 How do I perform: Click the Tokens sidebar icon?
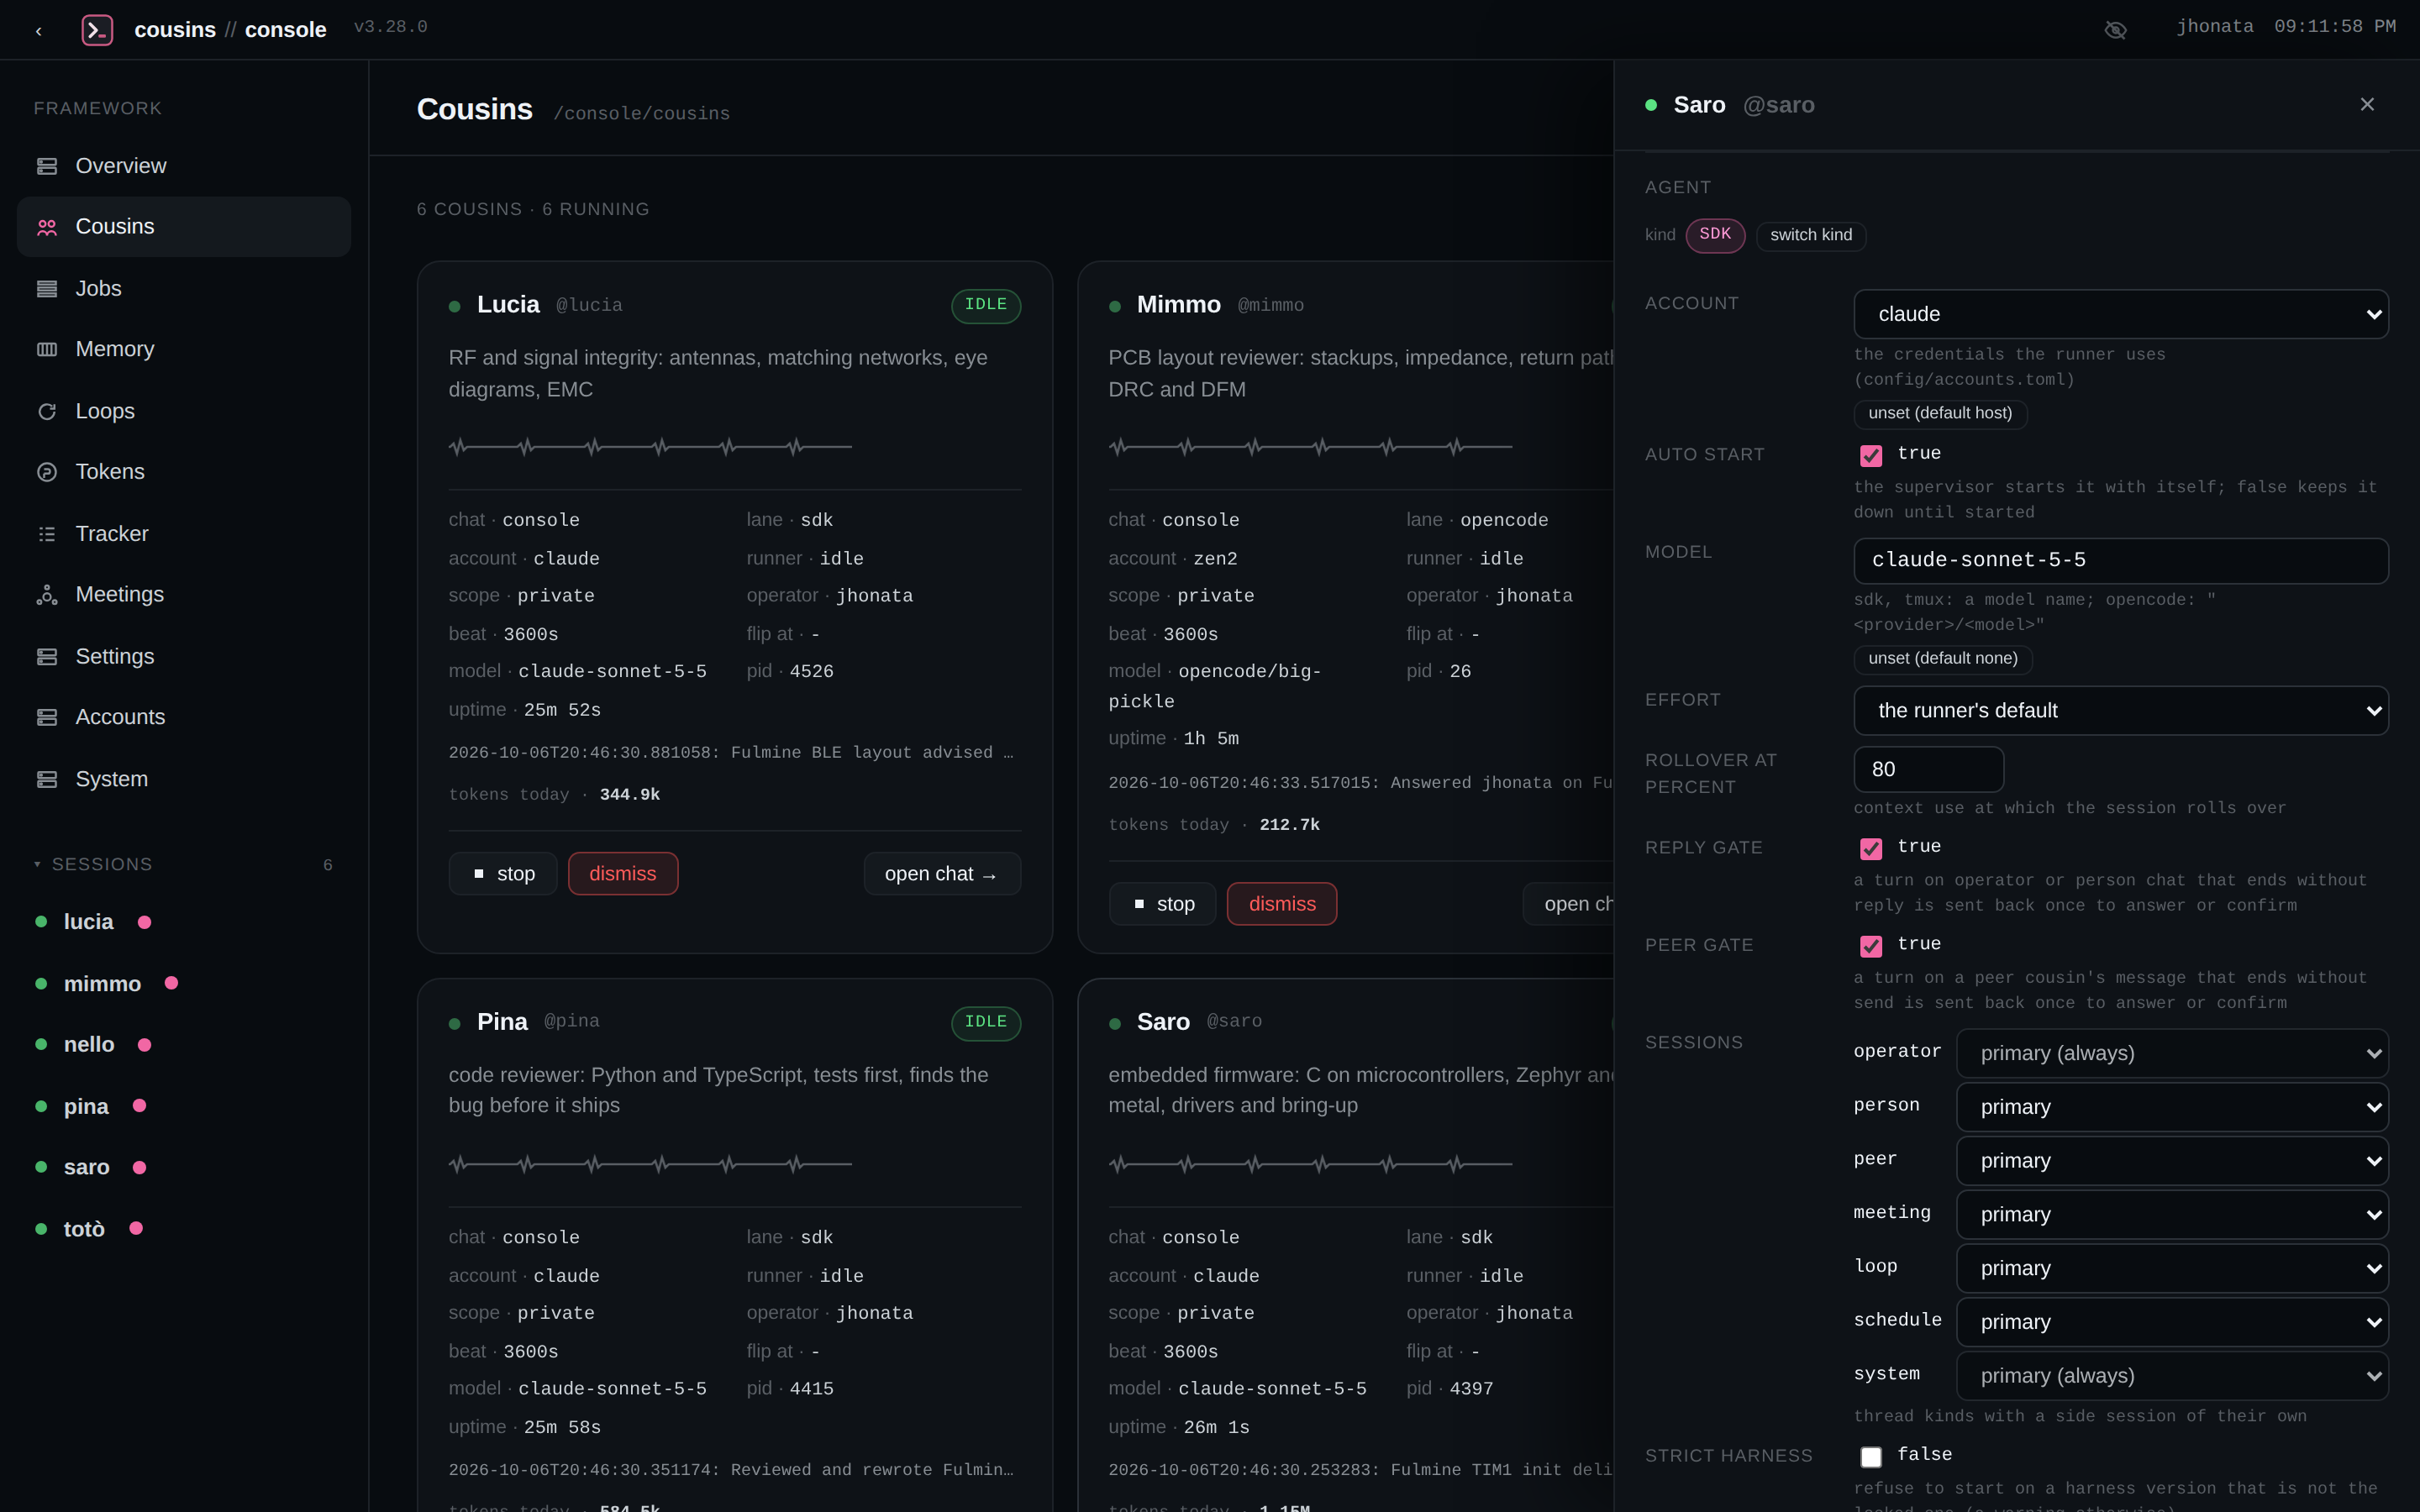(x=47, y=472)
